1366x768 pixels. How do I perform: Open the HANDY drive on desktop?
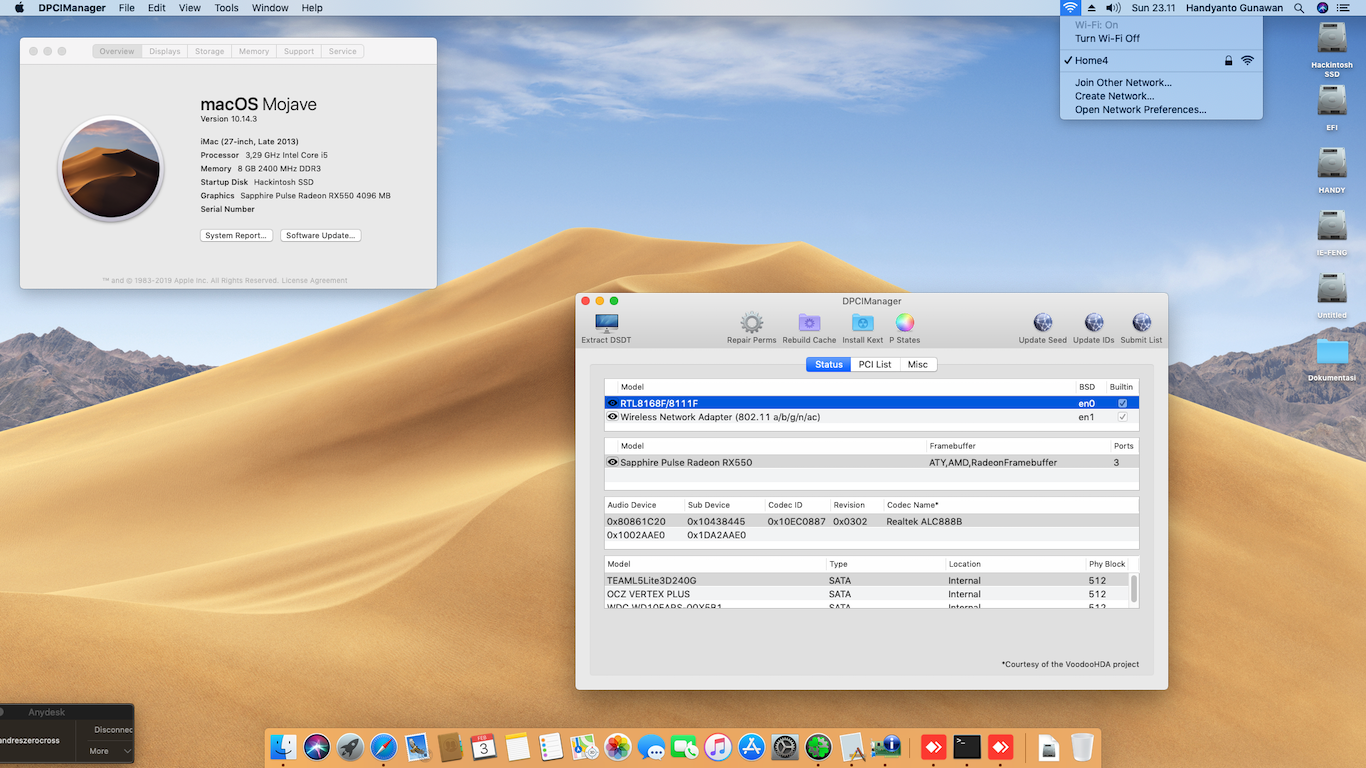pyautogui.click(x=1332, y=162)
